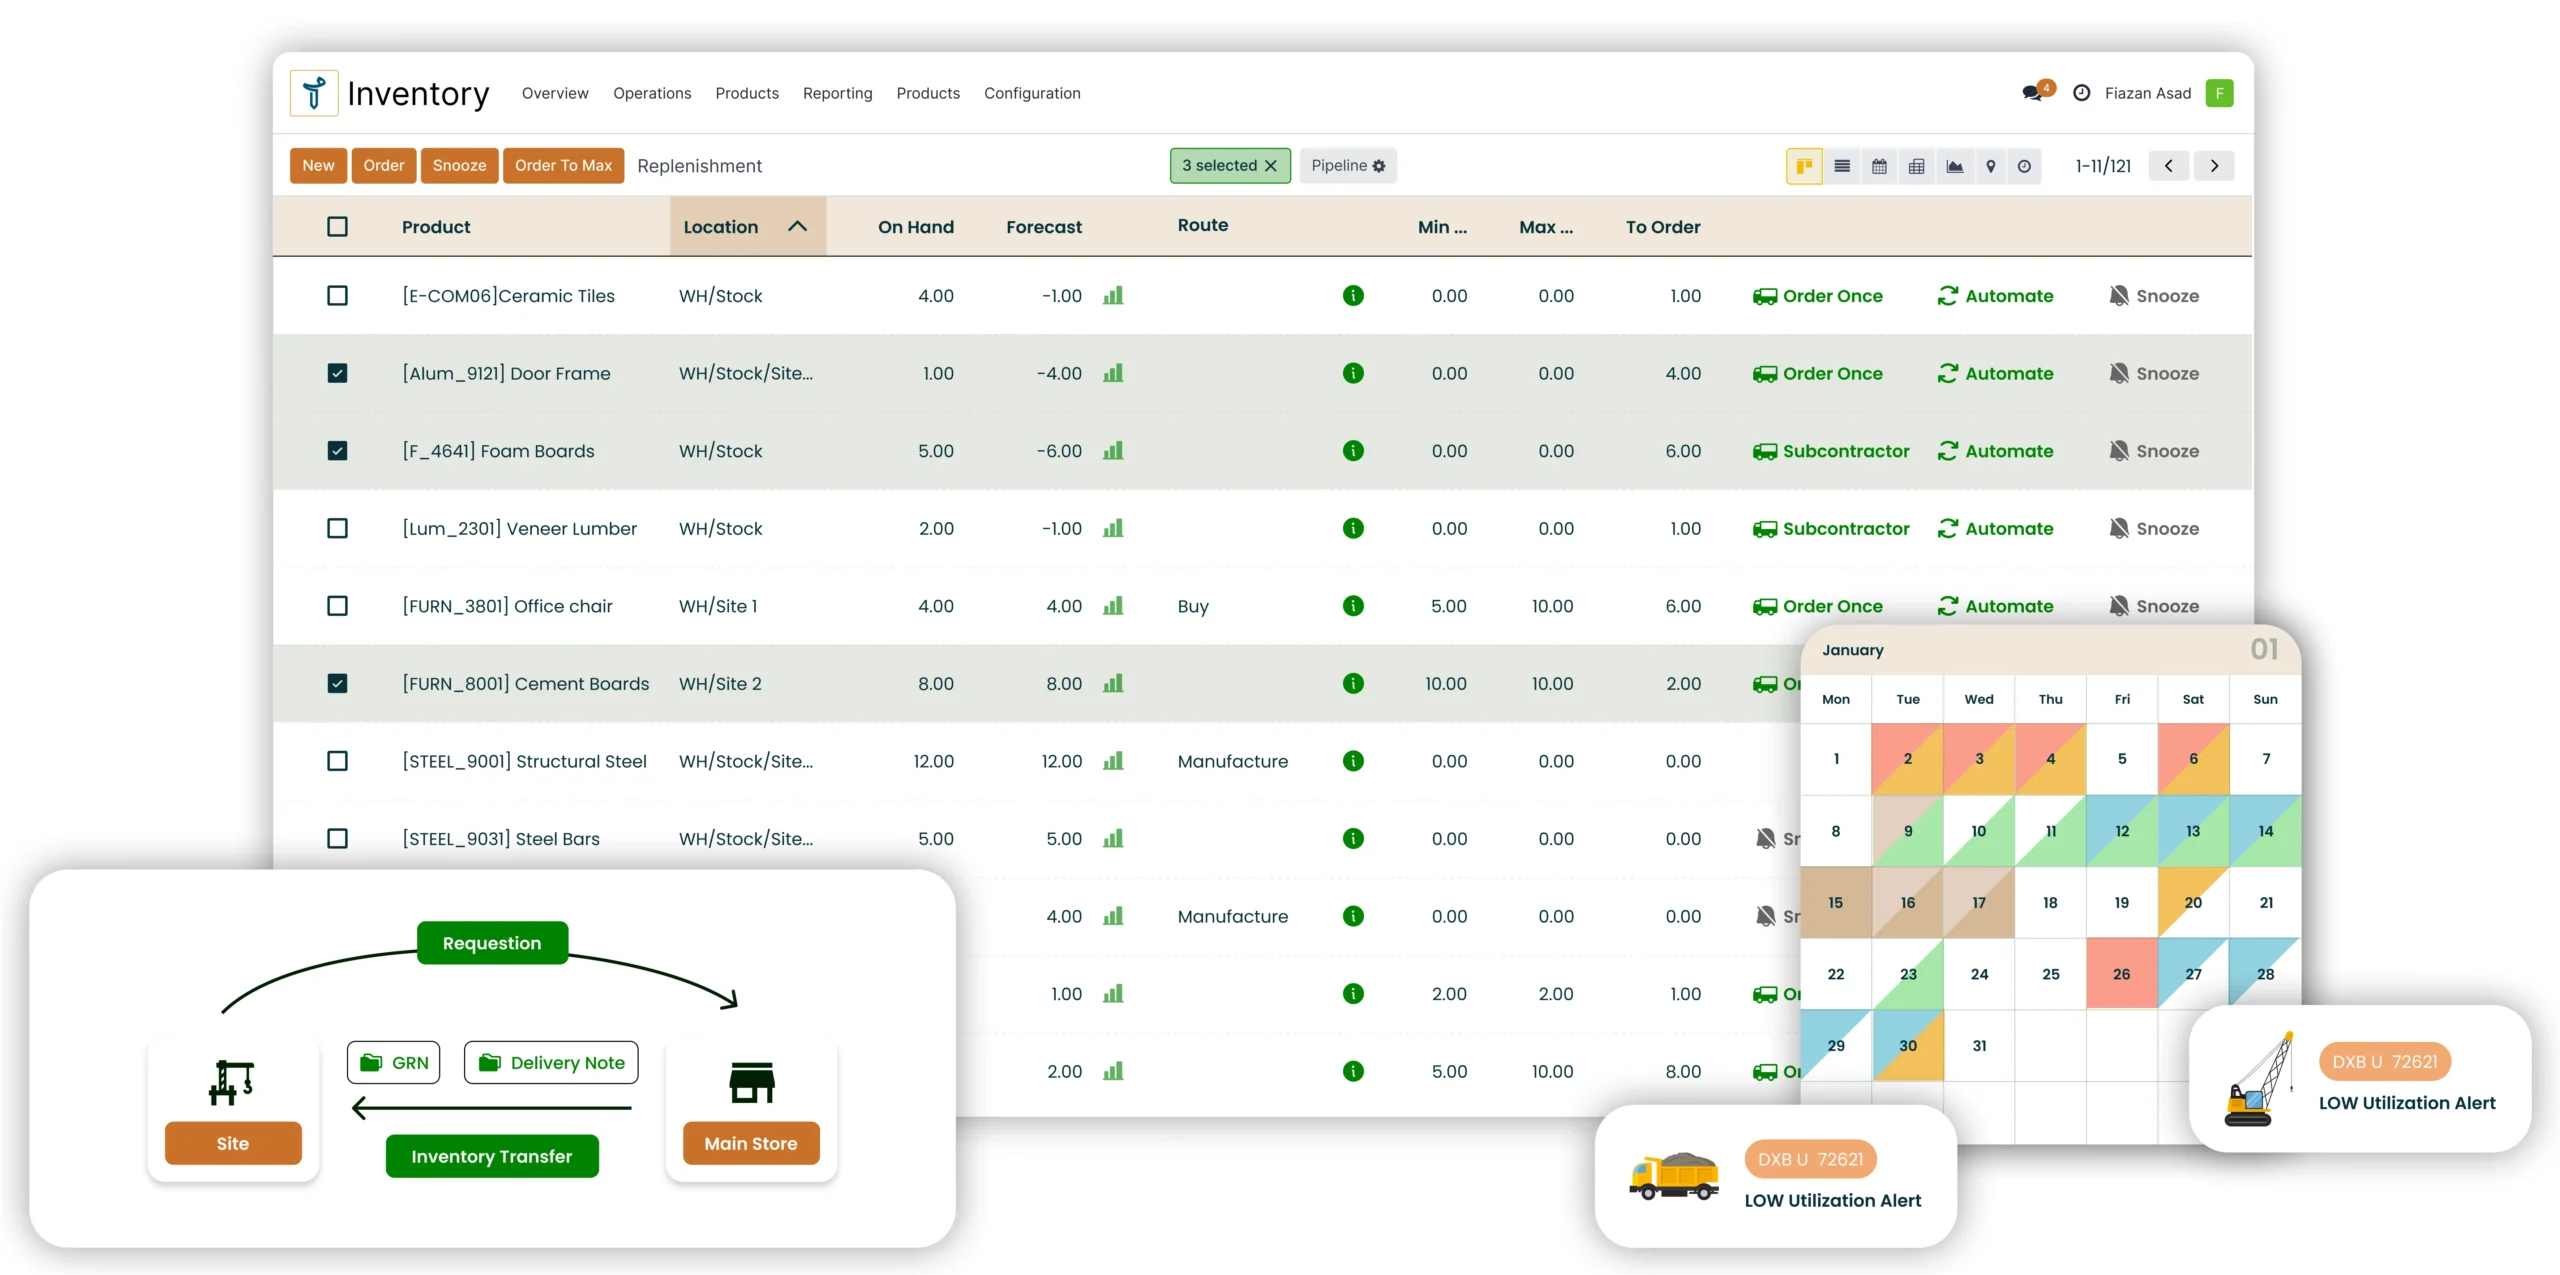The height and width of the screenshot is (1275, 2560).
Task: Switch to the calendar view icon
Action: click(1879, 166)
